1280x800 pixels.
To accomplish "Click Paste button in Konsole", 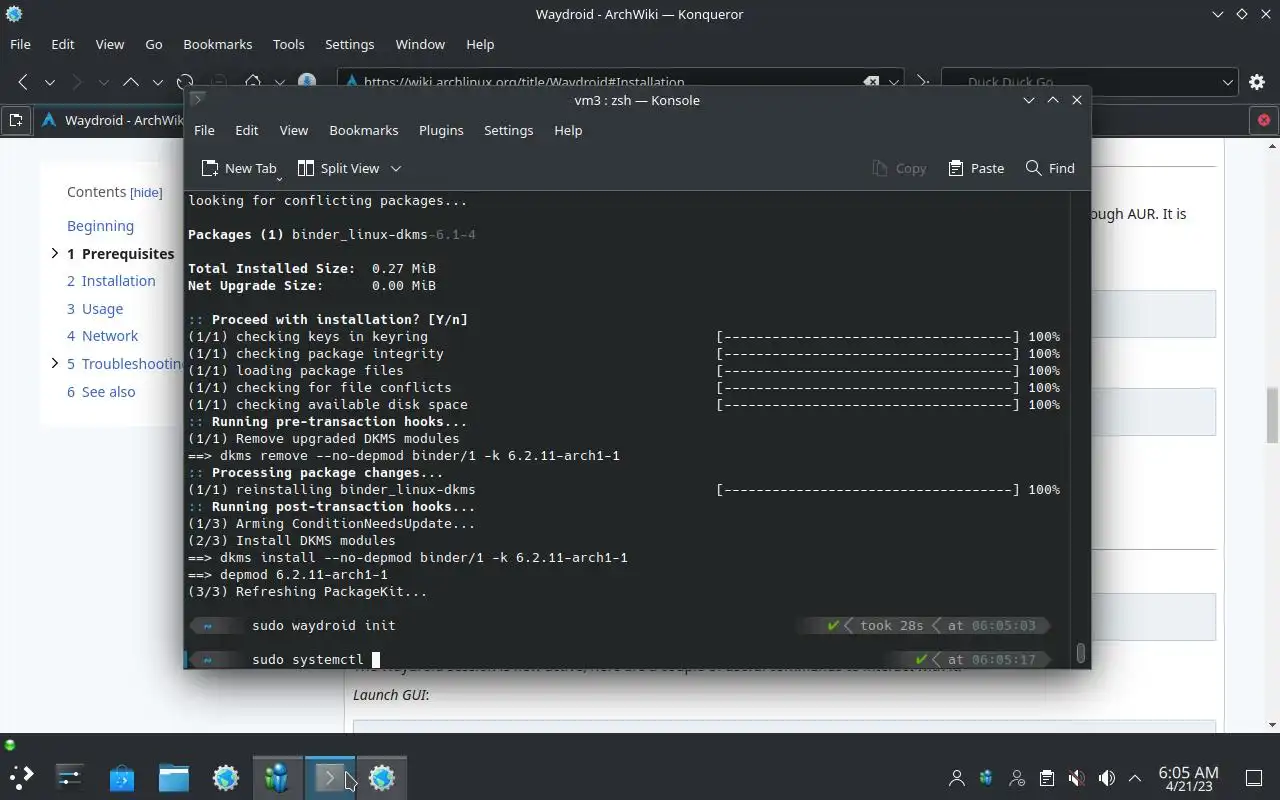I will (x=976, y=168).
